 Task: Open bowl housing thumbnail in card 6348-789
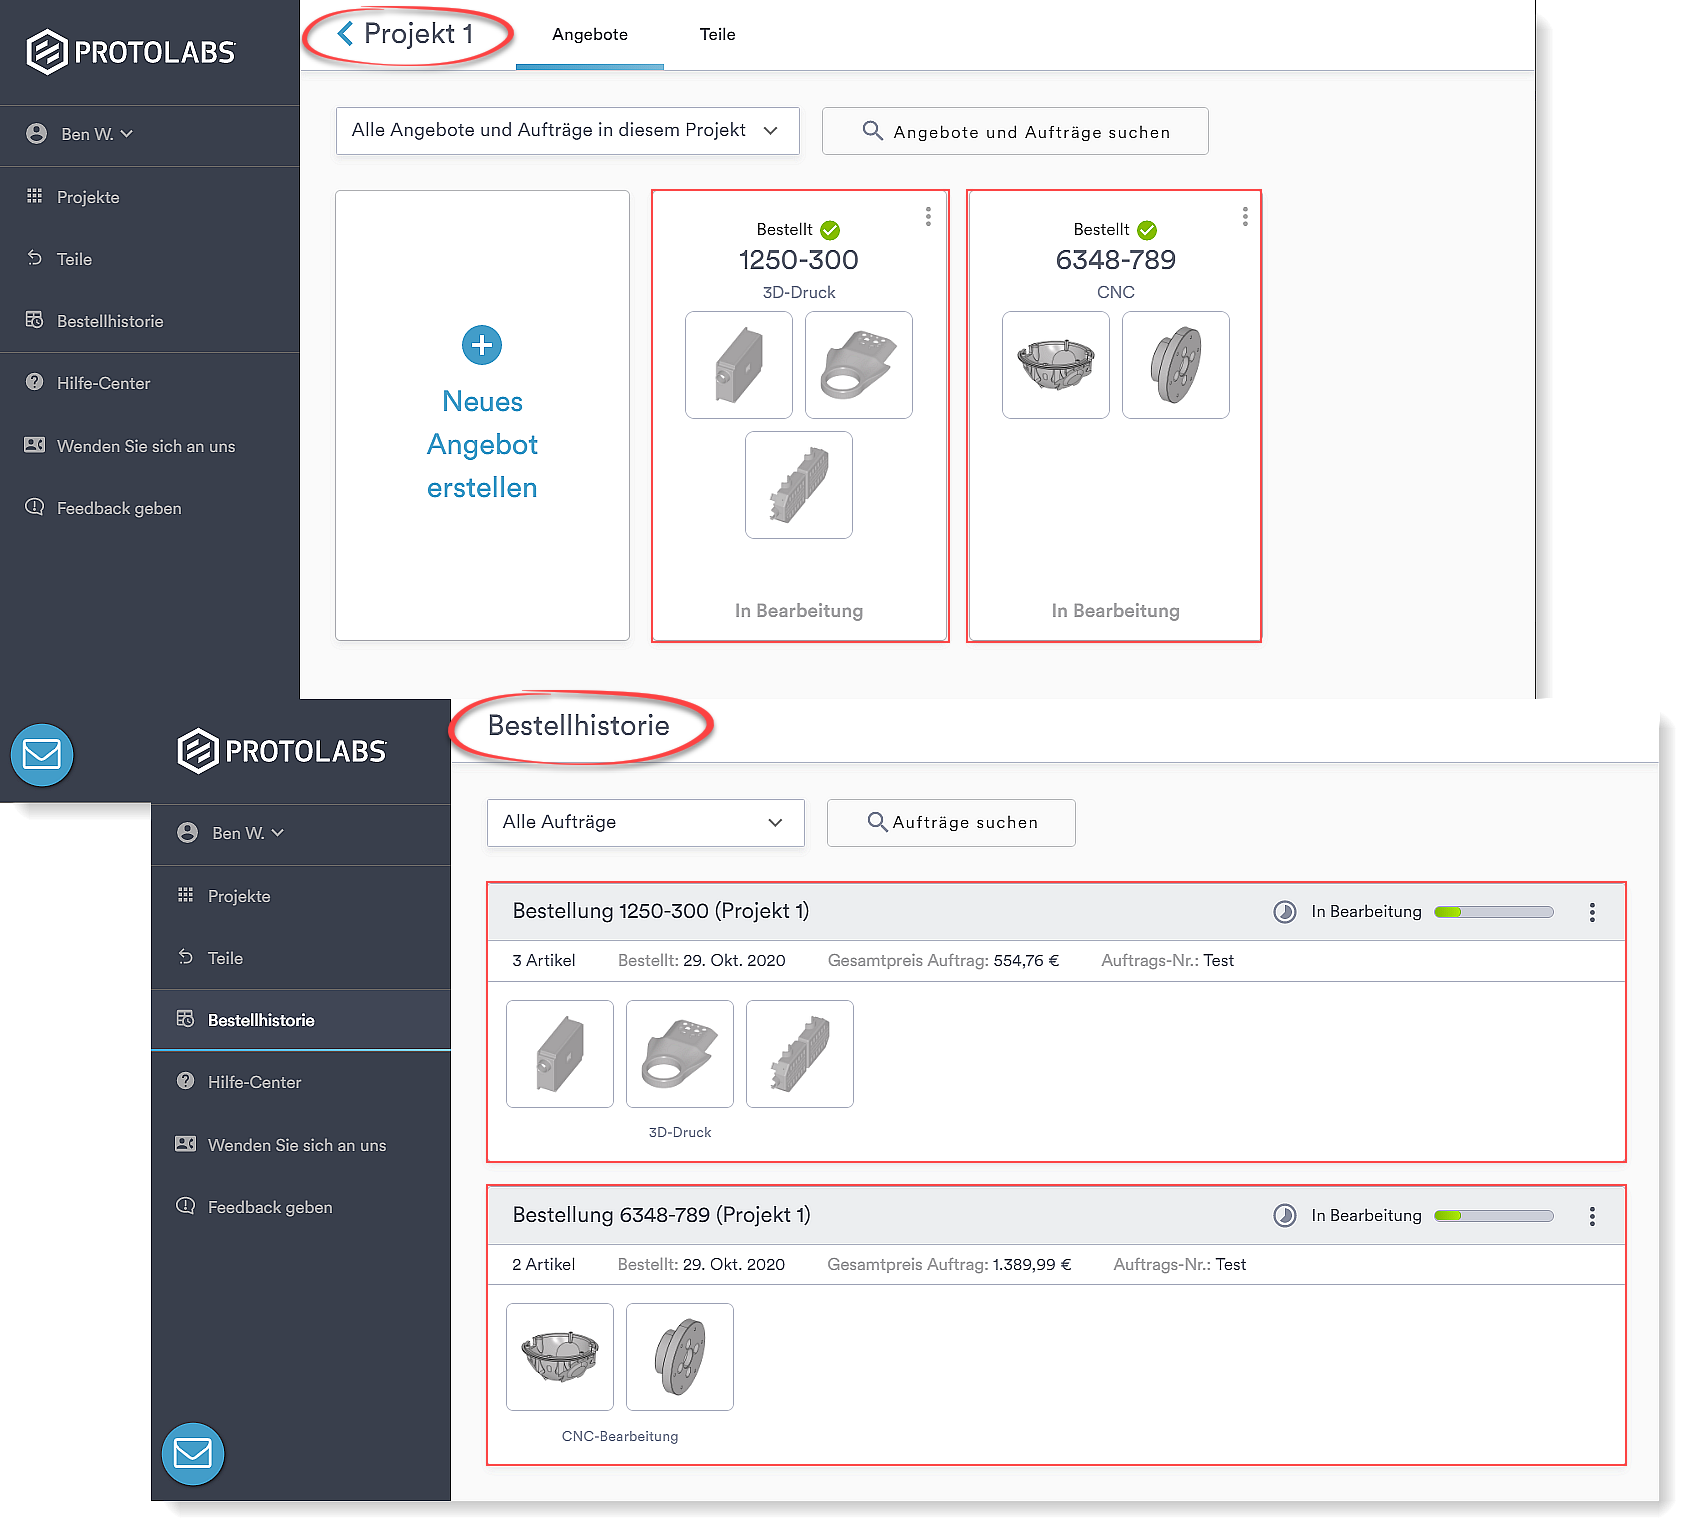point(1056,365)
